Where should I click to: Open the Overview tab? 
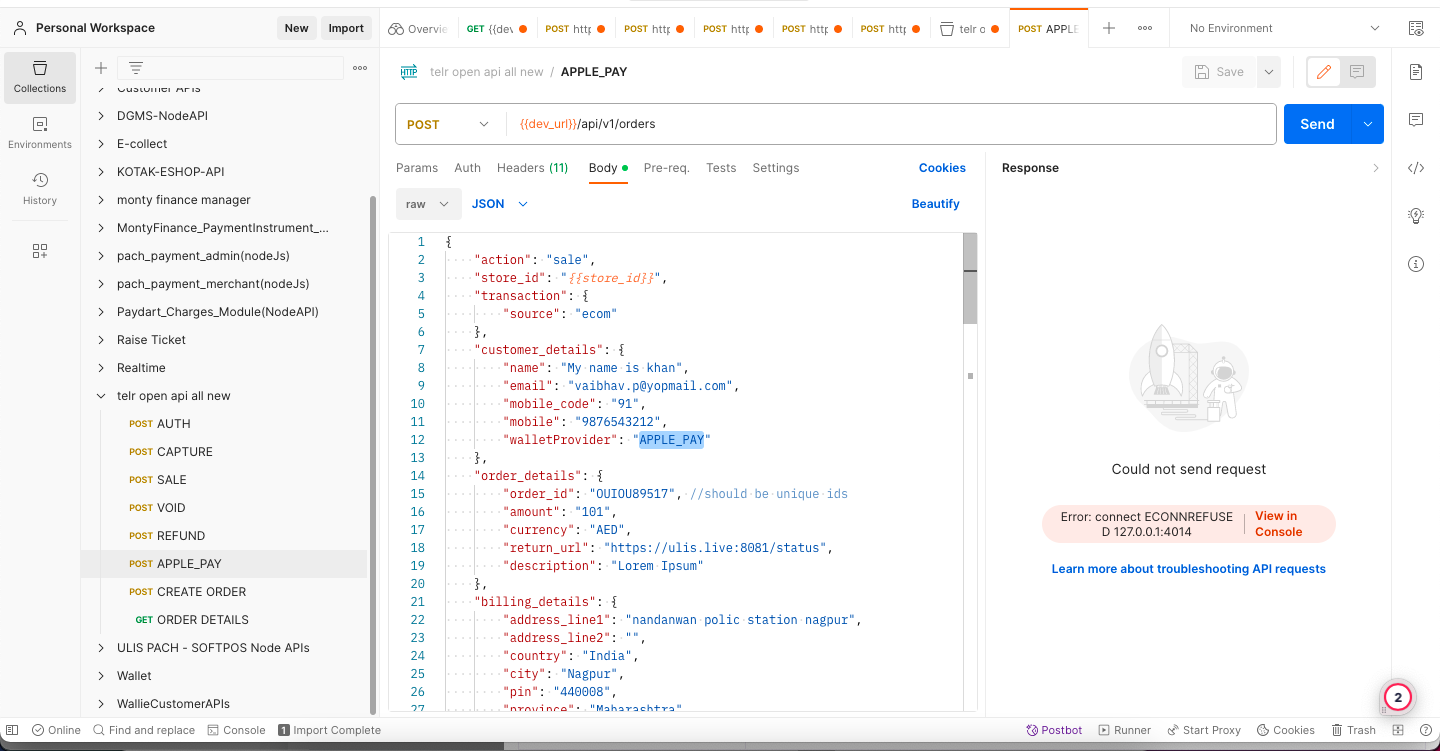(x=418, y=29)
